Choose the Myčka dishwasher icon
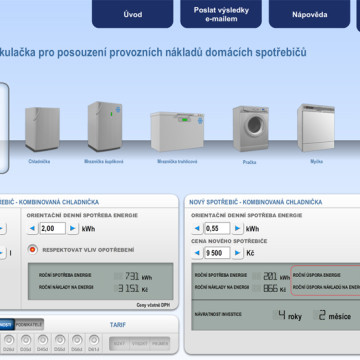This screenshot has width=360, height=360. 316,128
